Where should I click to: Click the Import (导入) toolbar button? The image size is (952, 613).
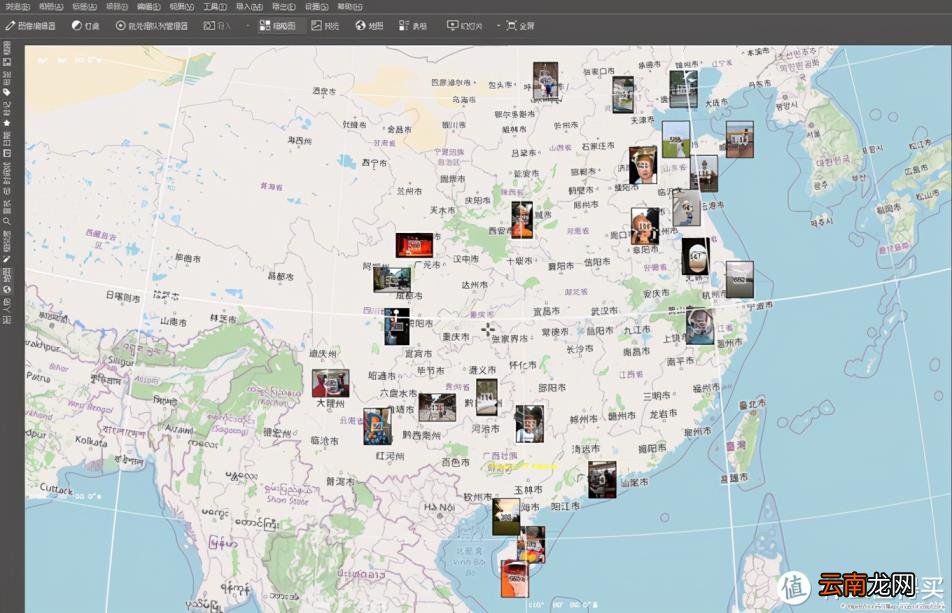coord(217,26)
